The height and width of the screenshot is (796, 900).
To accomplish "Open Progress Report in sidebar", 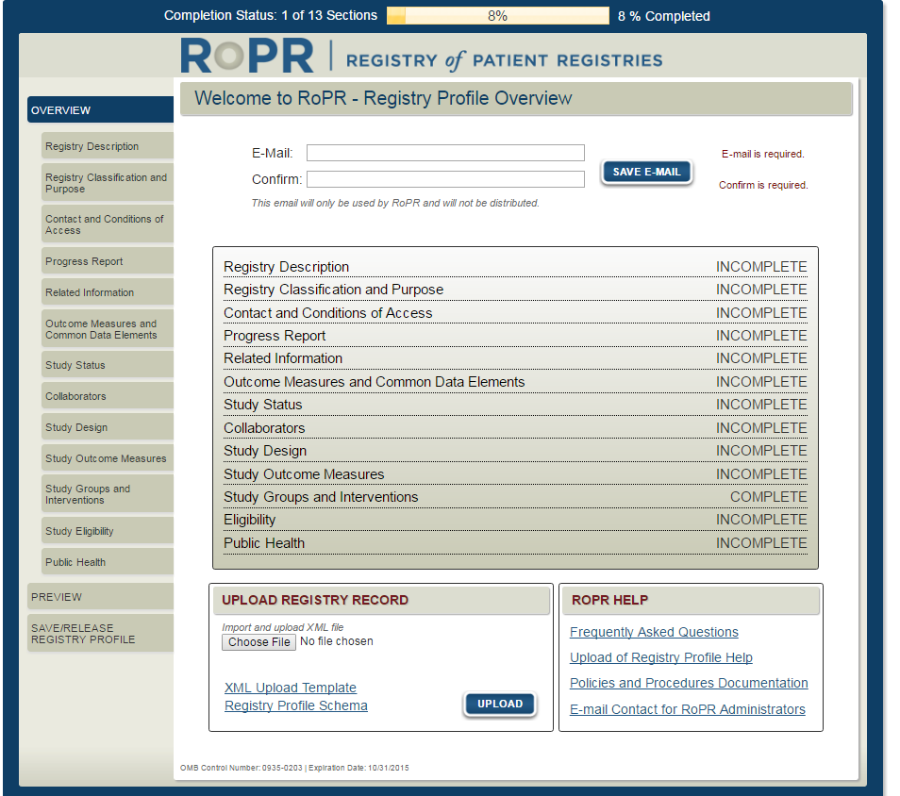I will pos(107,261).
